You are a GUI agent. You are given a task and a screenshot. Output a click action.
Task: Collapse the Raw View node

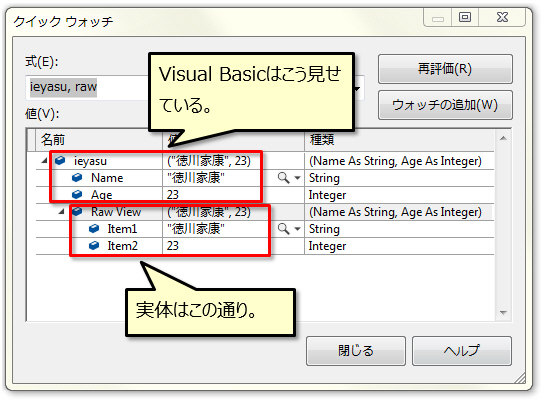tap(61, 212)
